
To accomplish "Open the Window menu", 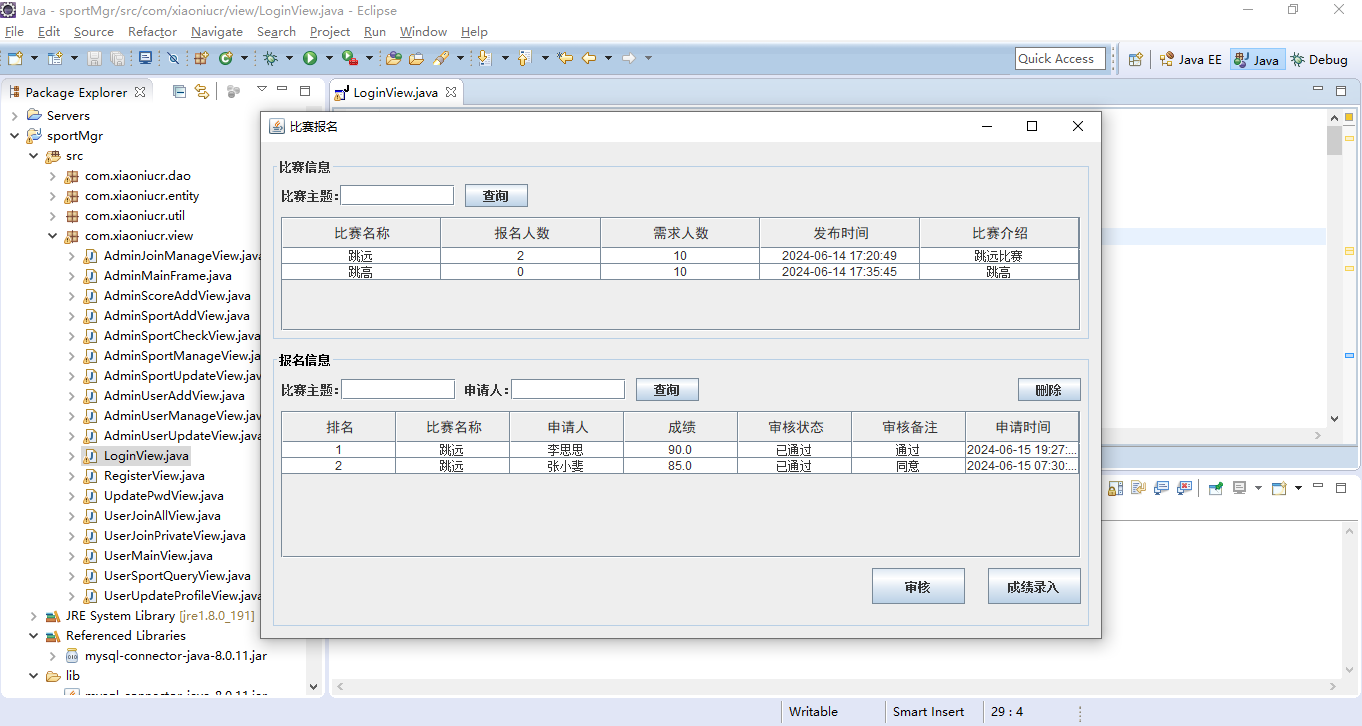I will 424,32.
